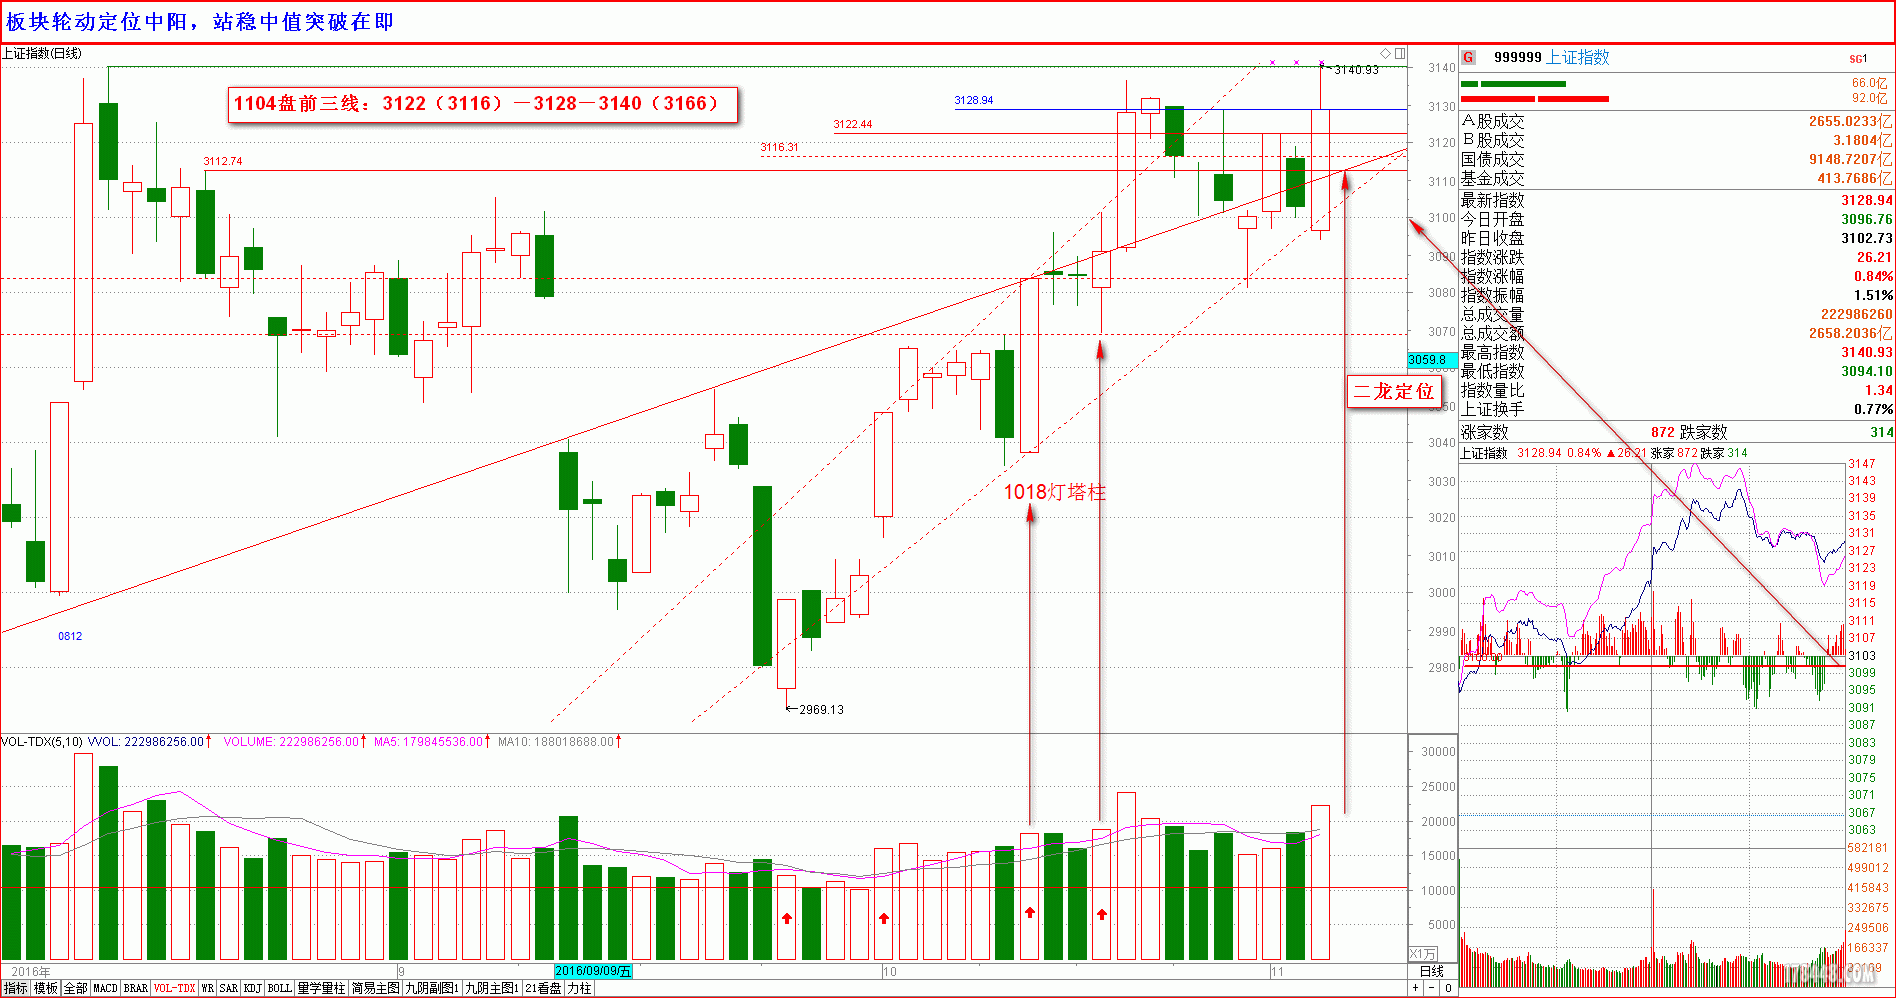Click the 上证指数(日线) chart title
This screenshot has width=1896, height=998.
click(x=42, y=53)
